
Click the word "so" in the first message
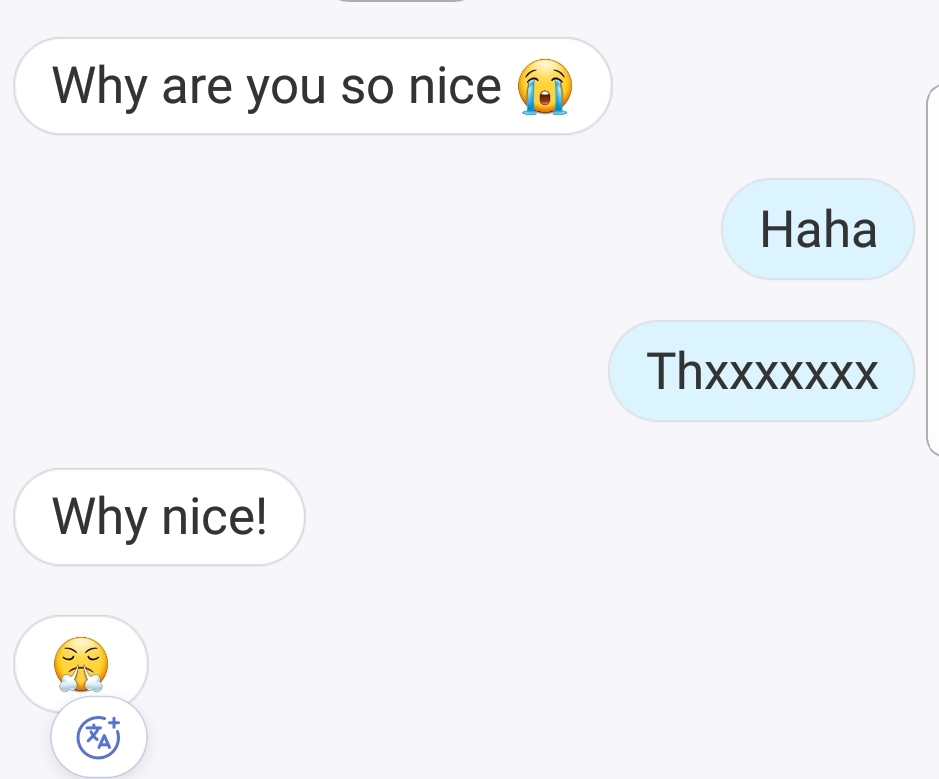pyautogui.click(x=367, y=88)
